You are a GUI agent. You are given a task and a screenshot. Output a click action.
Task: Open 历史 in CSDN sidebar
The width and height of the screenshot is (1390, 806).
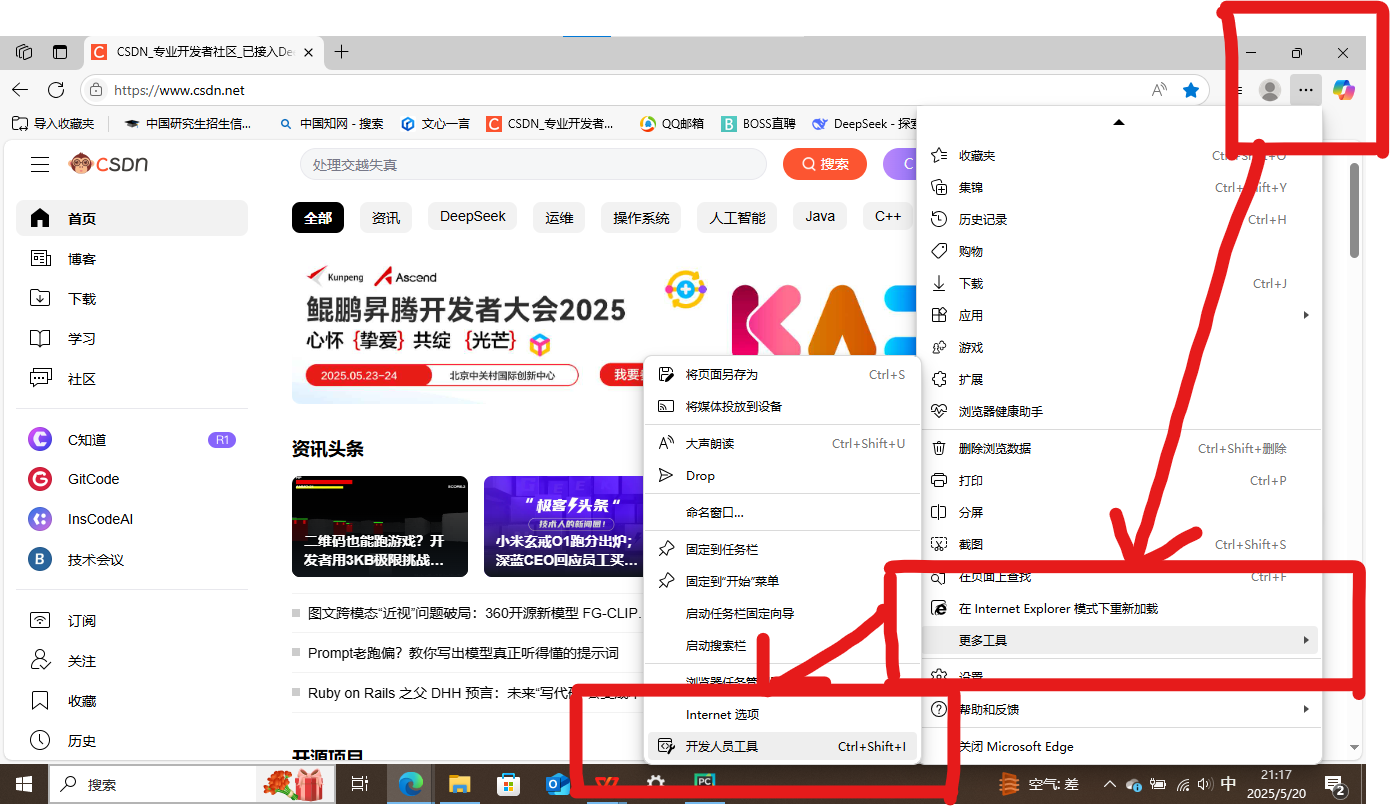[132, 741]
